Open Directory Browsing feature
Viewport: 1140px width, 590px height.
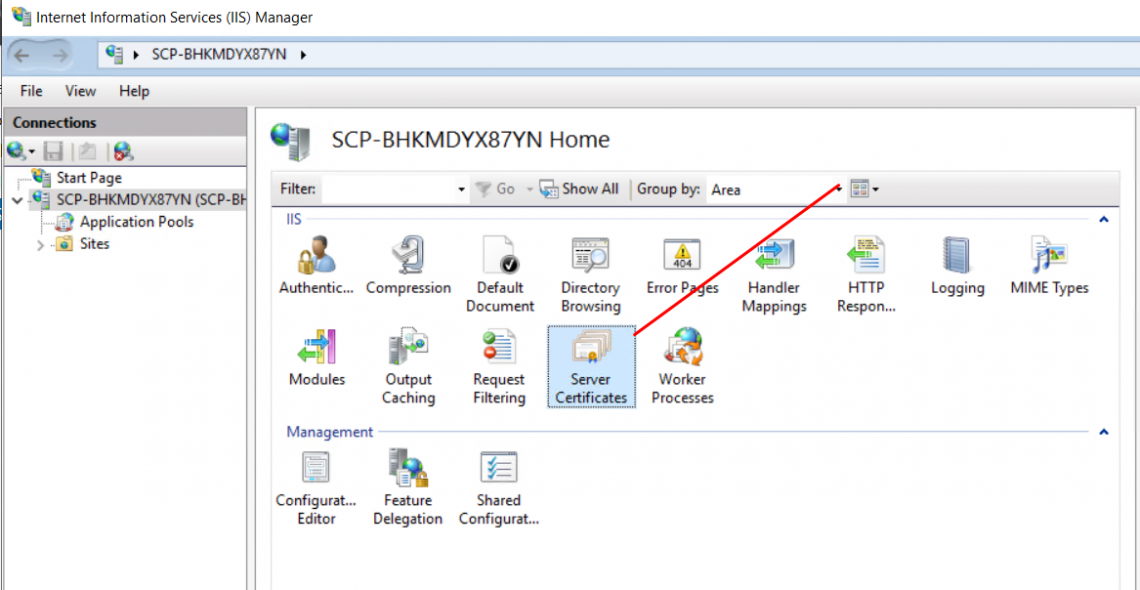pos(590,275)
